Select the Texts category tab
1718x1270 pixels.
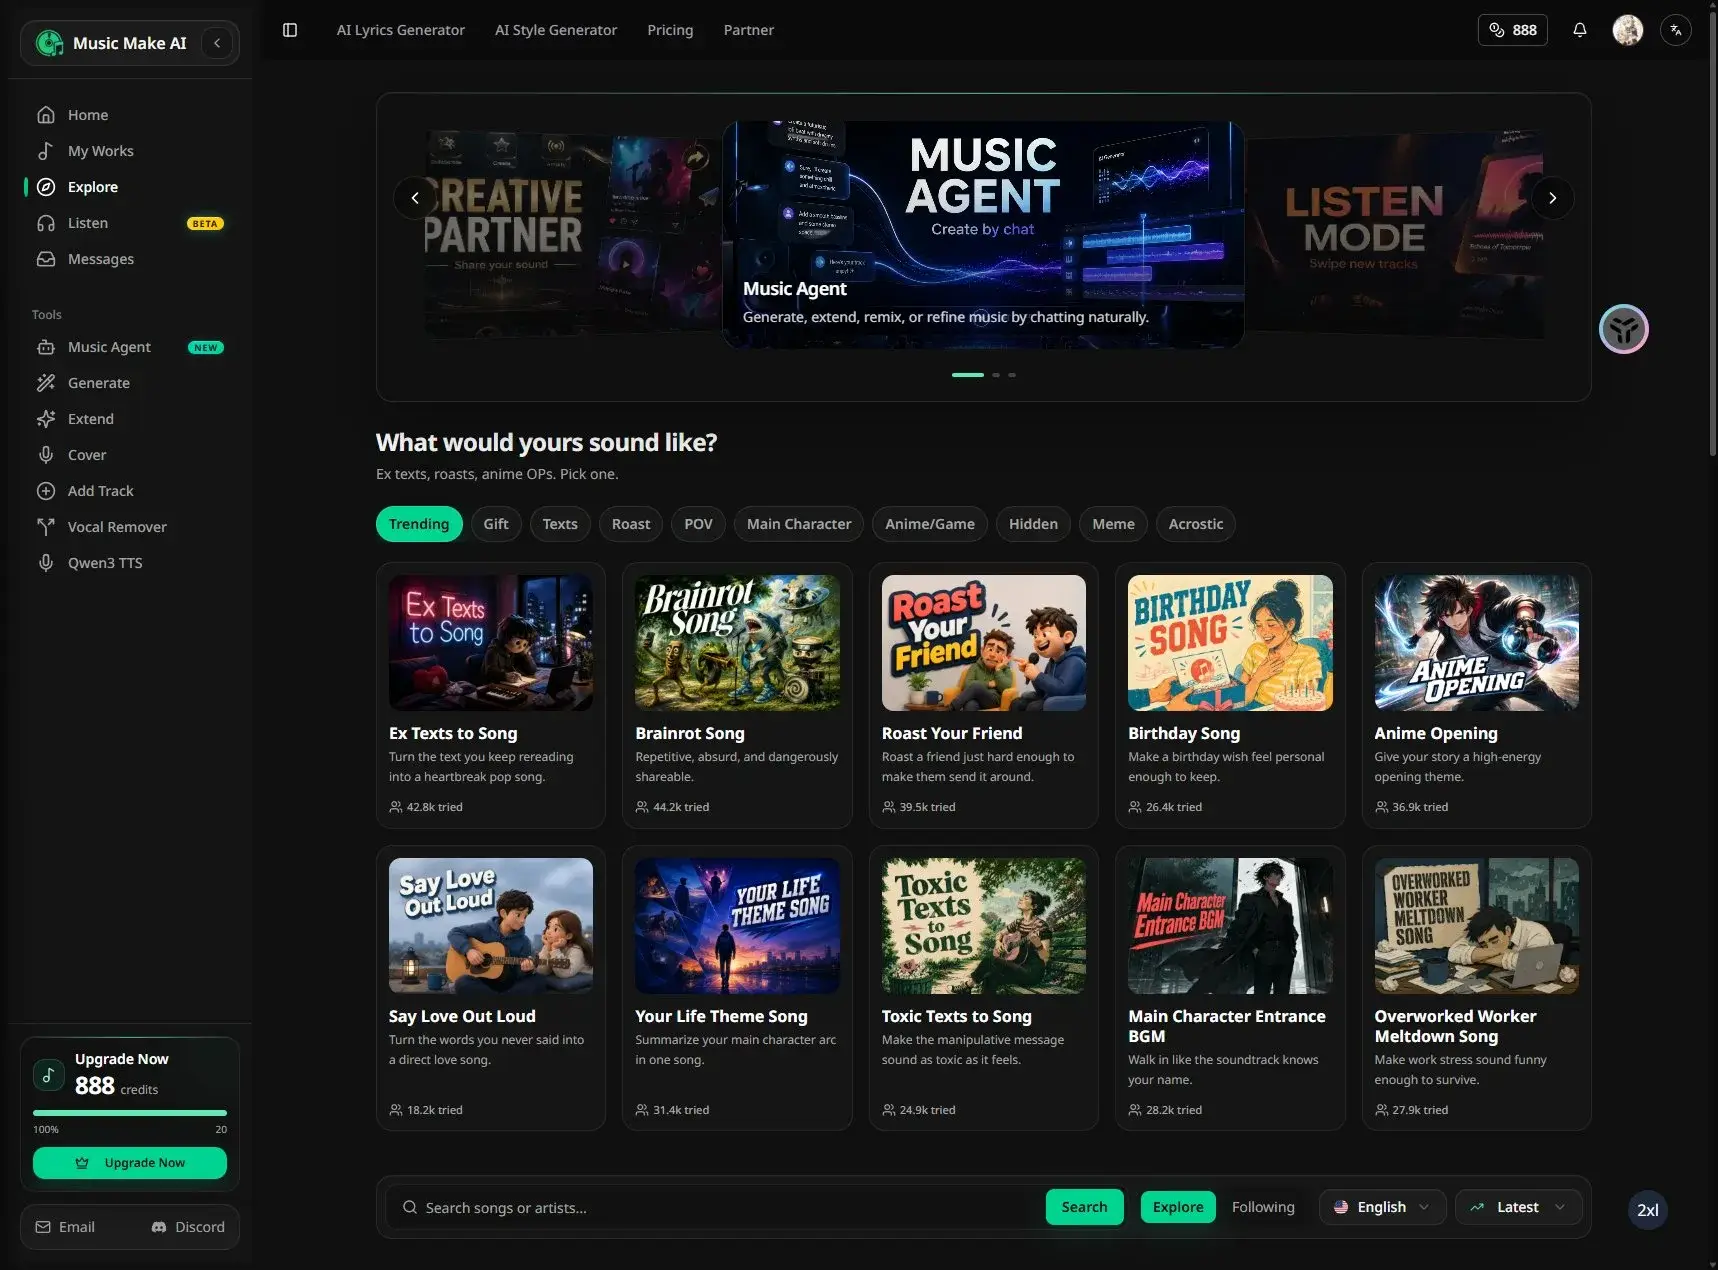pos(560,524)
